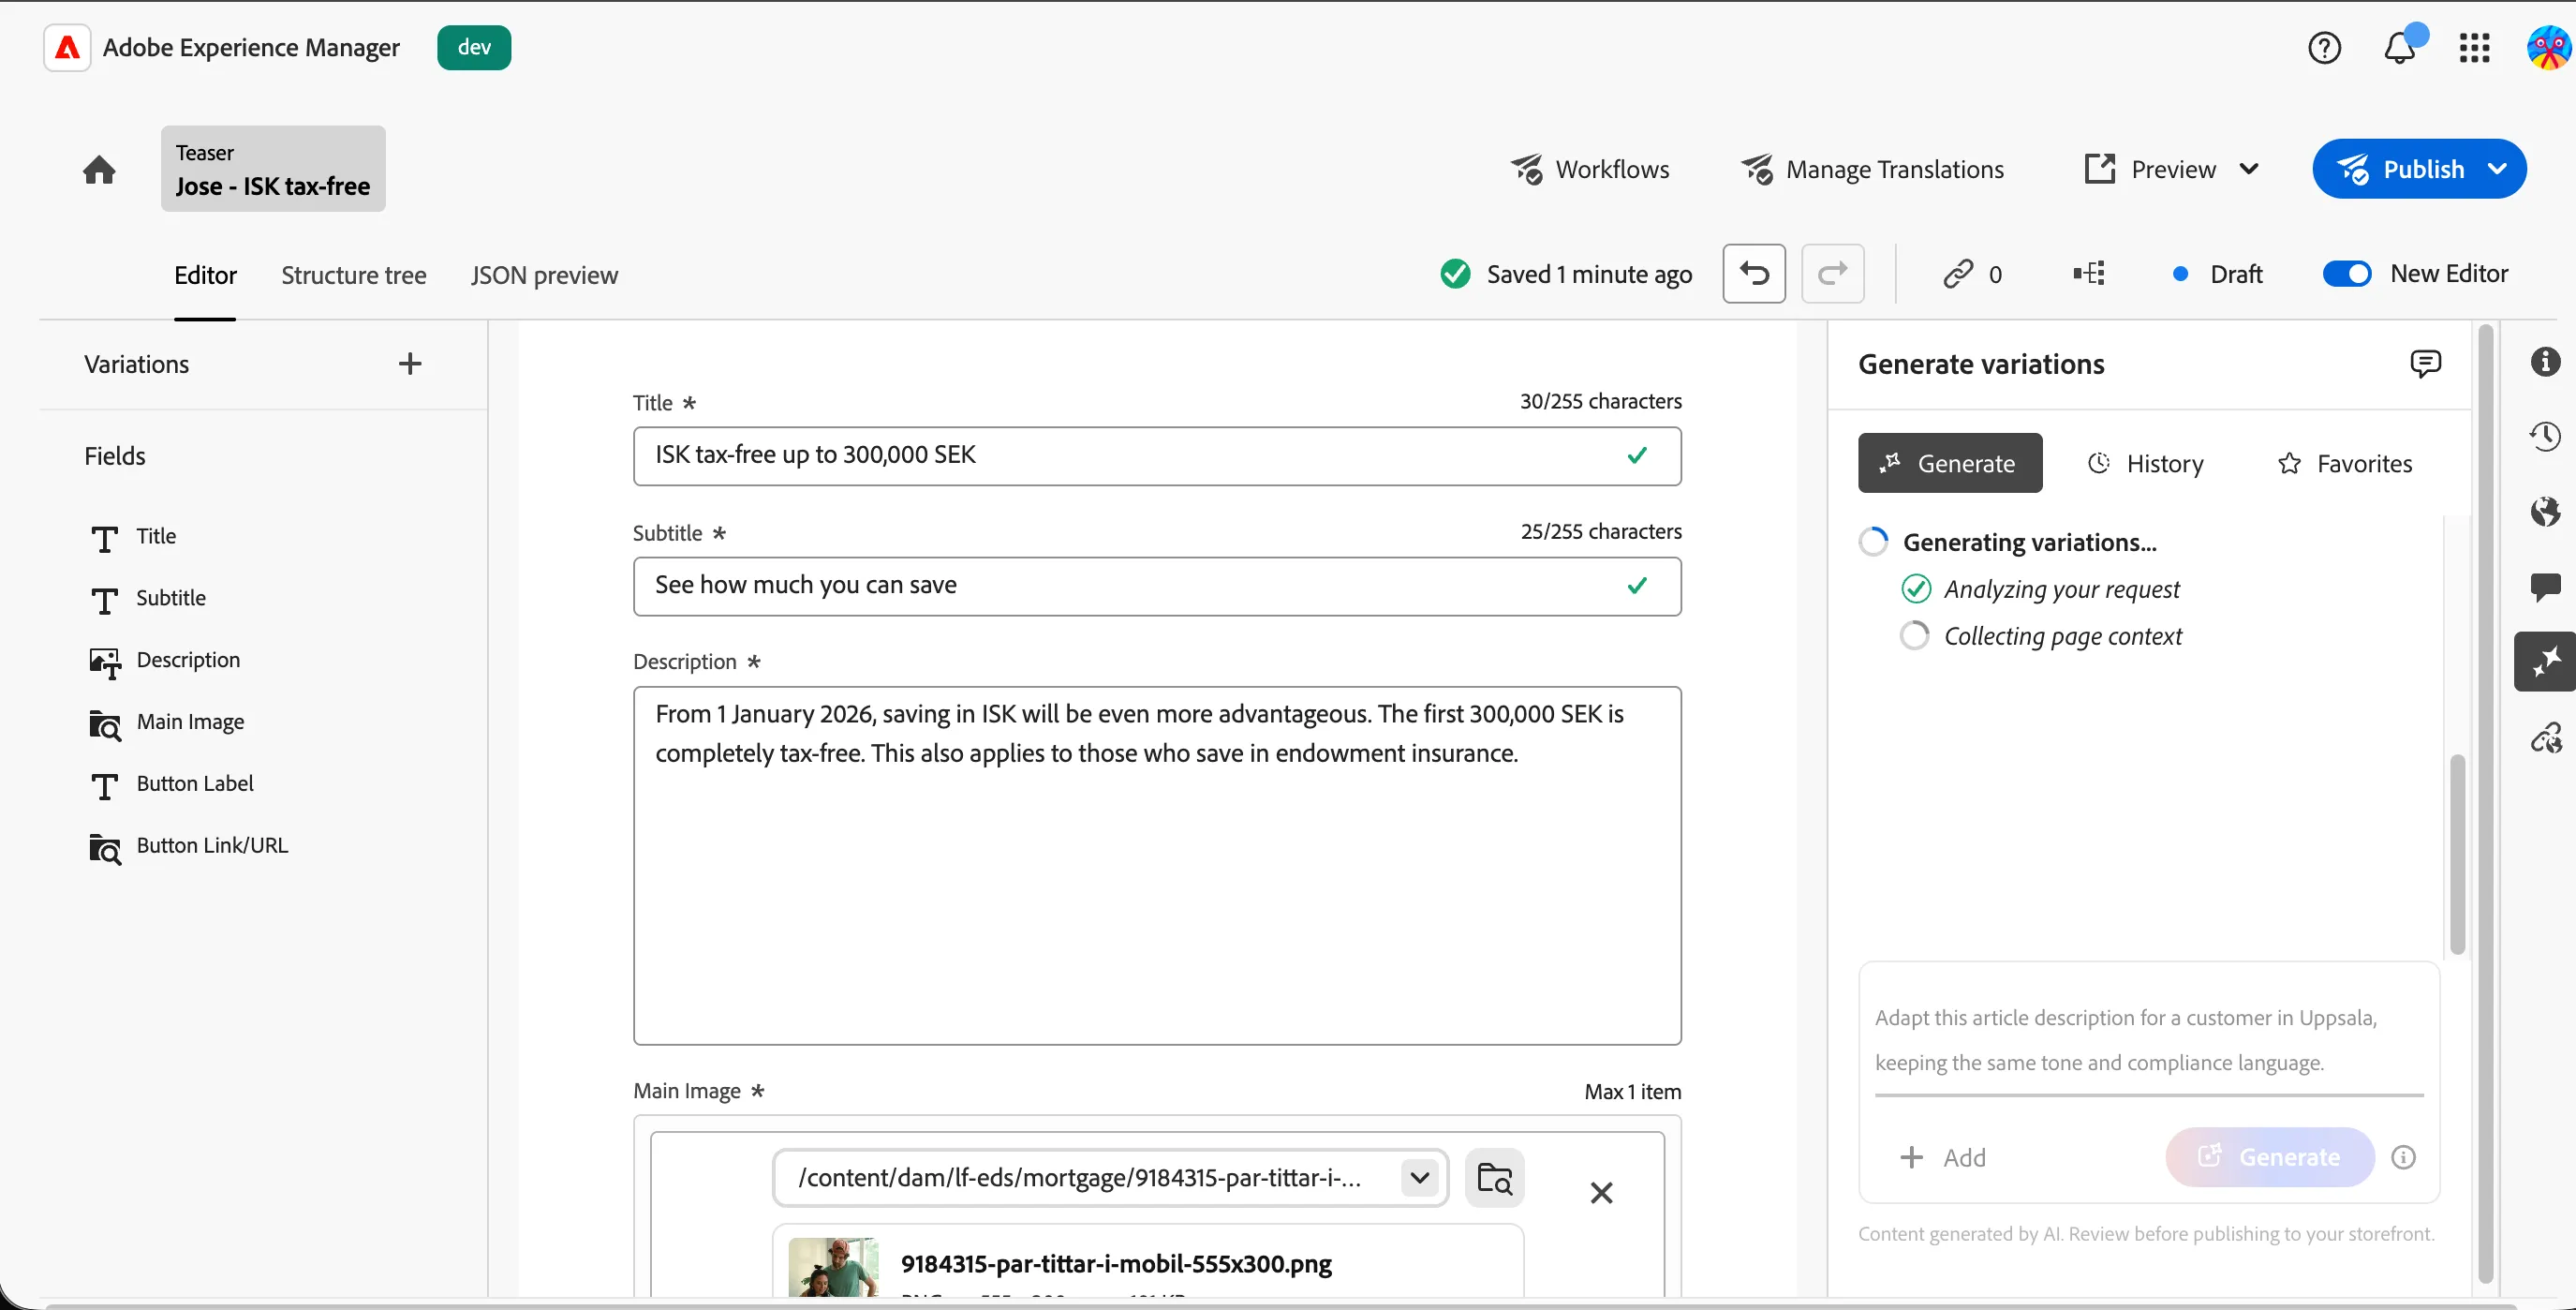Toggle the New Editor switch
Viewport: 2576px width, 1310px height.
tap(2346, 273)
